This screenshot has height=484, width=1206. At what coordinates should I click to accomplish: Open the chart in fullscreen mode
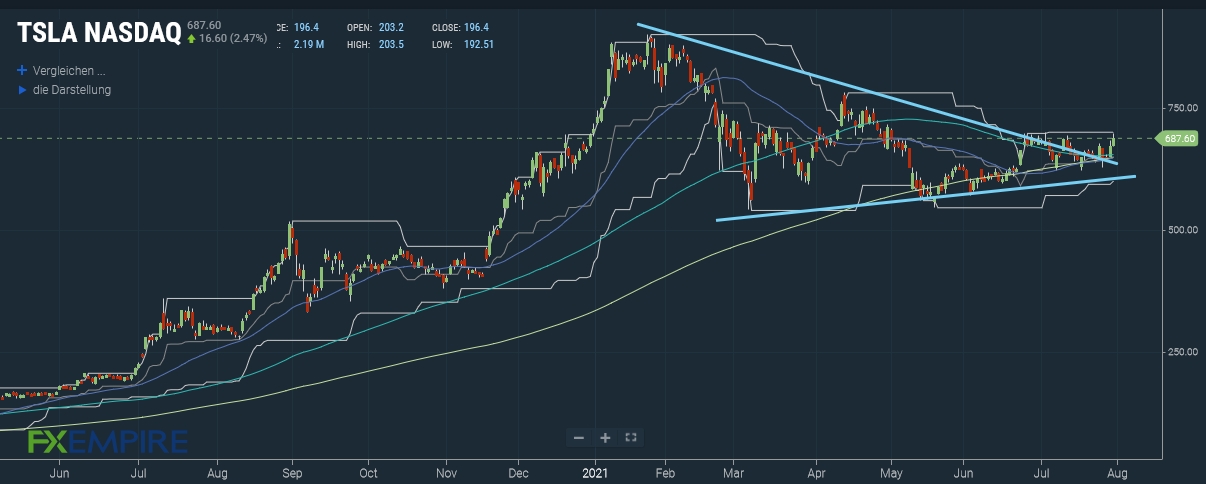[x=631, y=437]
